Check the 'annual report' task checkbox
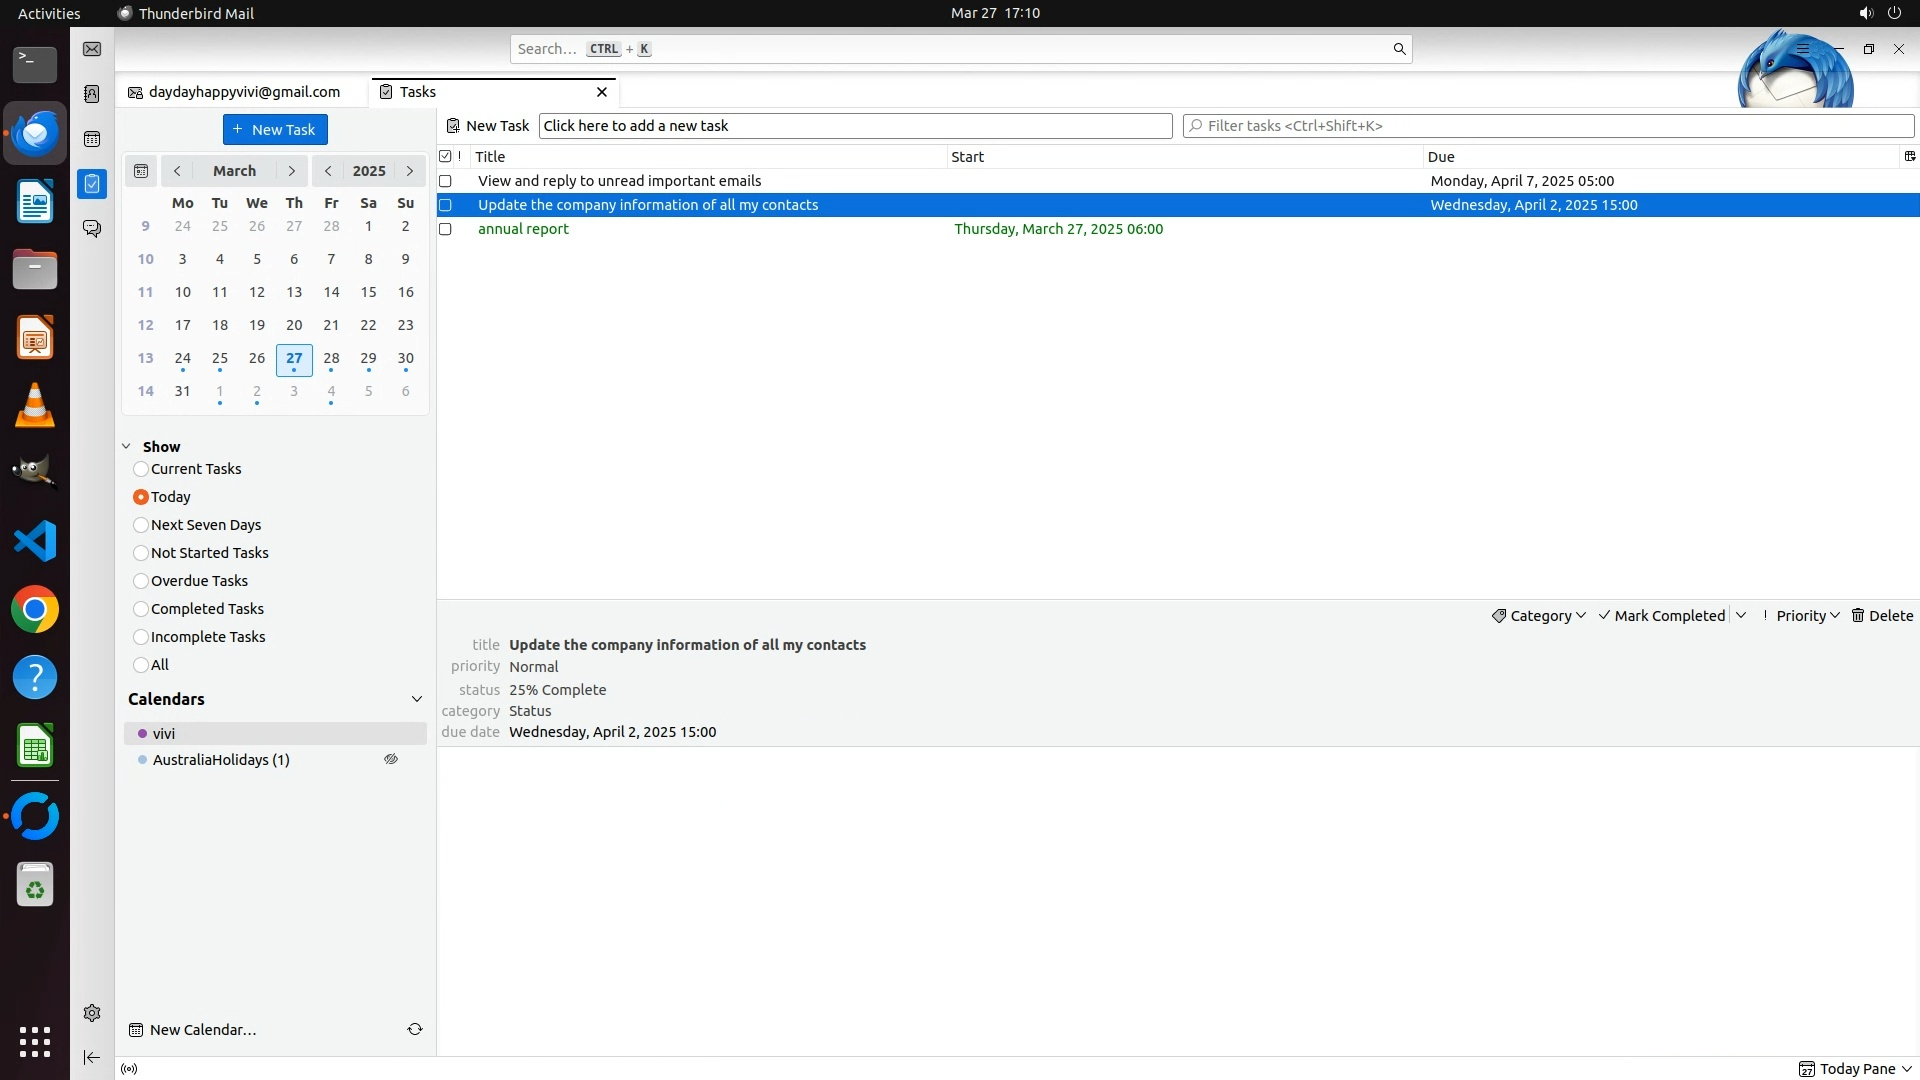Image resolution: width=1920 pixels, height=1080 pixels. click(446, 229)
